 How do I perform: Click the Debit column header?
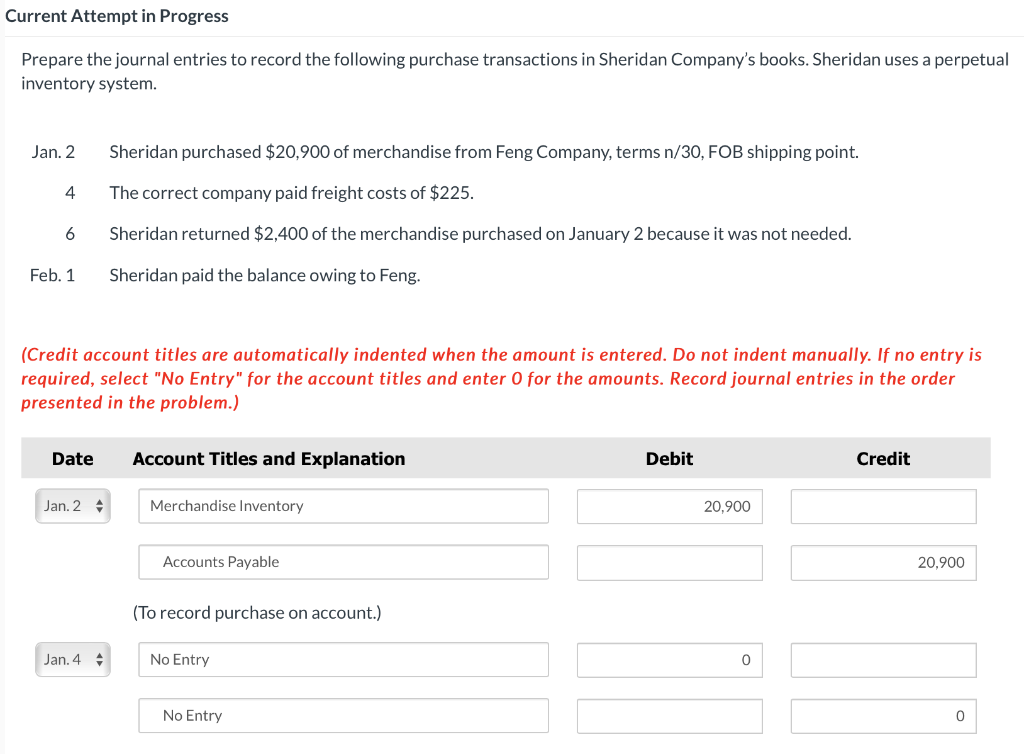pos(669,459)
